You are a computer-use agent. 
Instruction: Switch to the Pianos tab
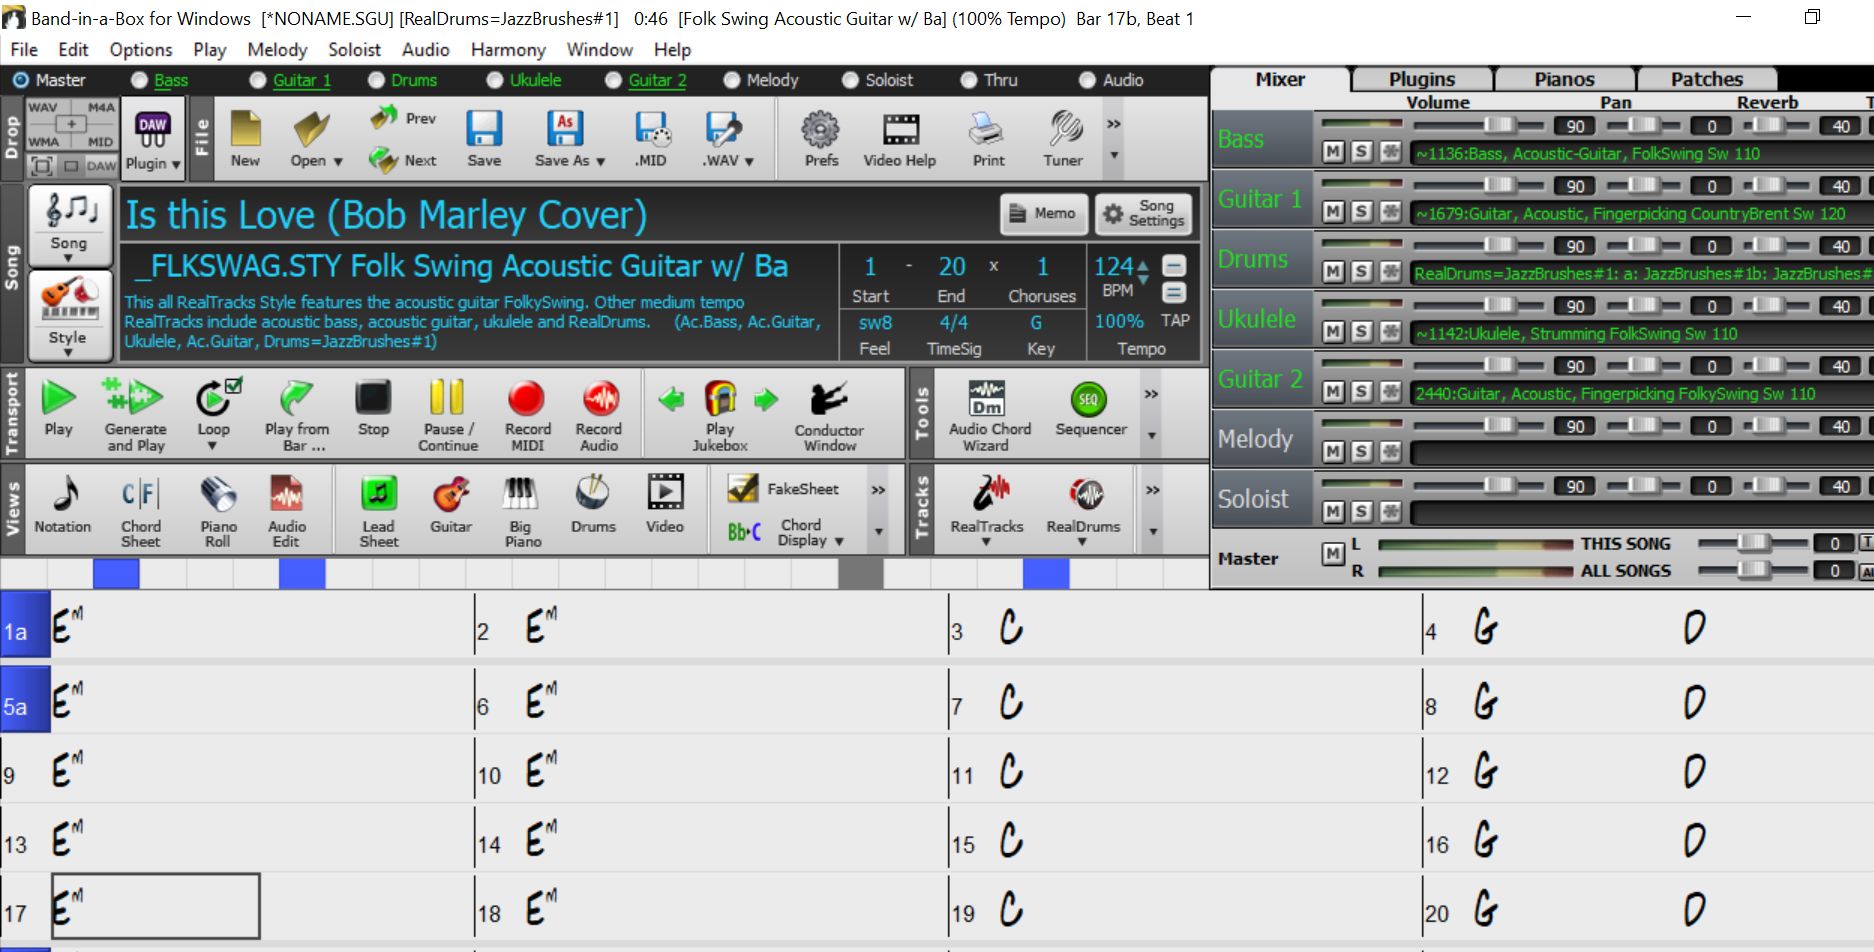[1564, 79]
